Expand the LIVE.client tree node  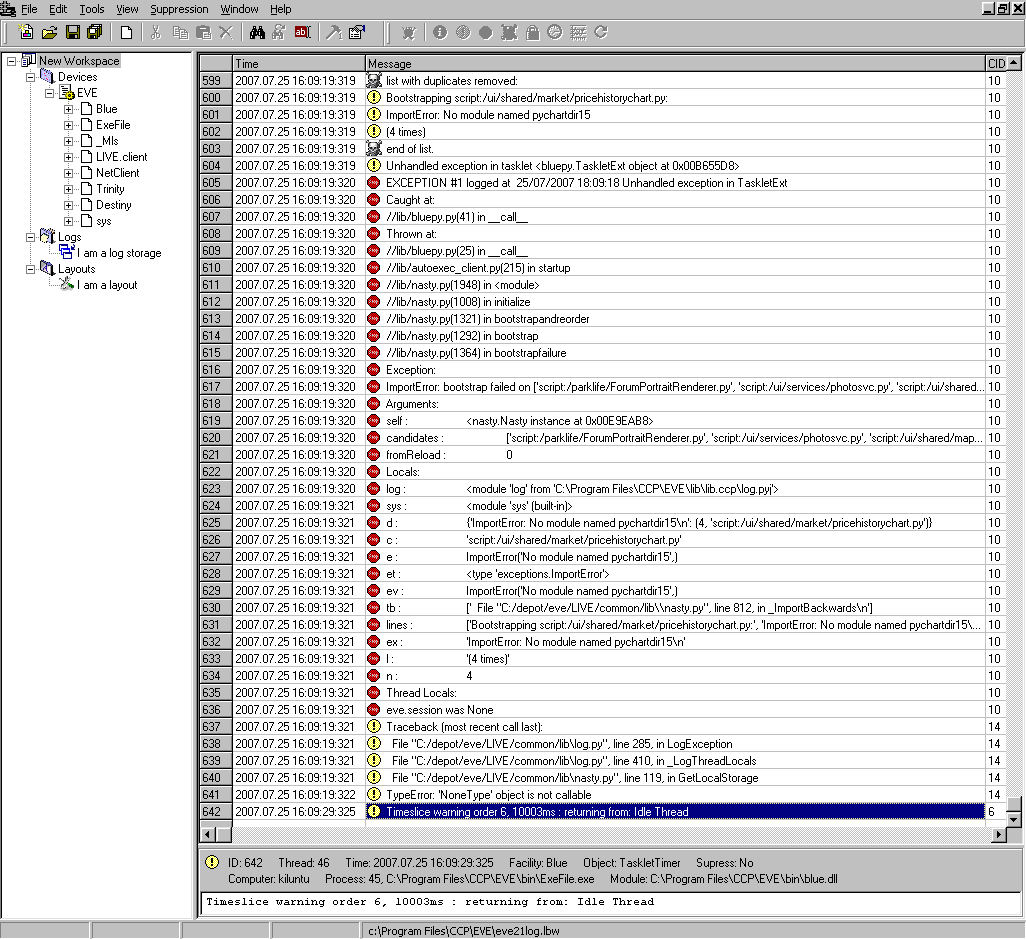pos(68,157)
